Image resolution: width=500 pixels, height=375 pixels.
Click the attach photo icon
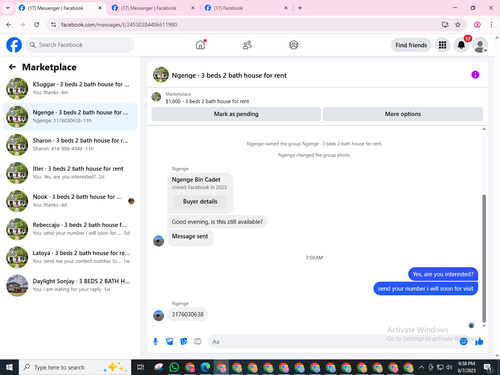point(170,341)
